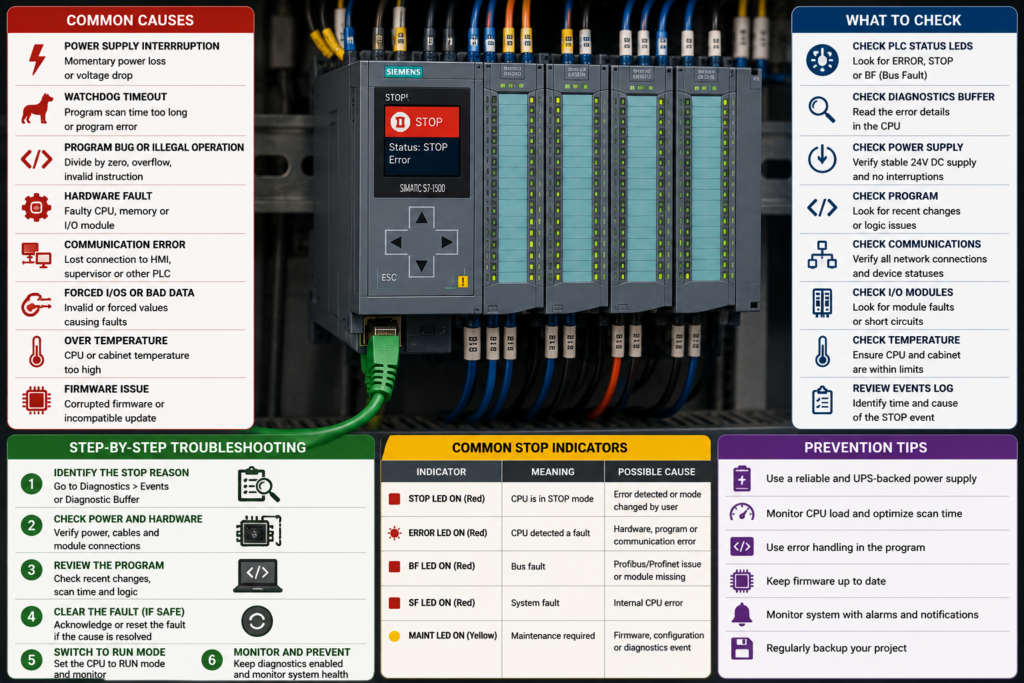The width and height of the screenshot is (1024, 683).
Task: Click the review events log clipboard icon
Action: click(x=822, y=400)
